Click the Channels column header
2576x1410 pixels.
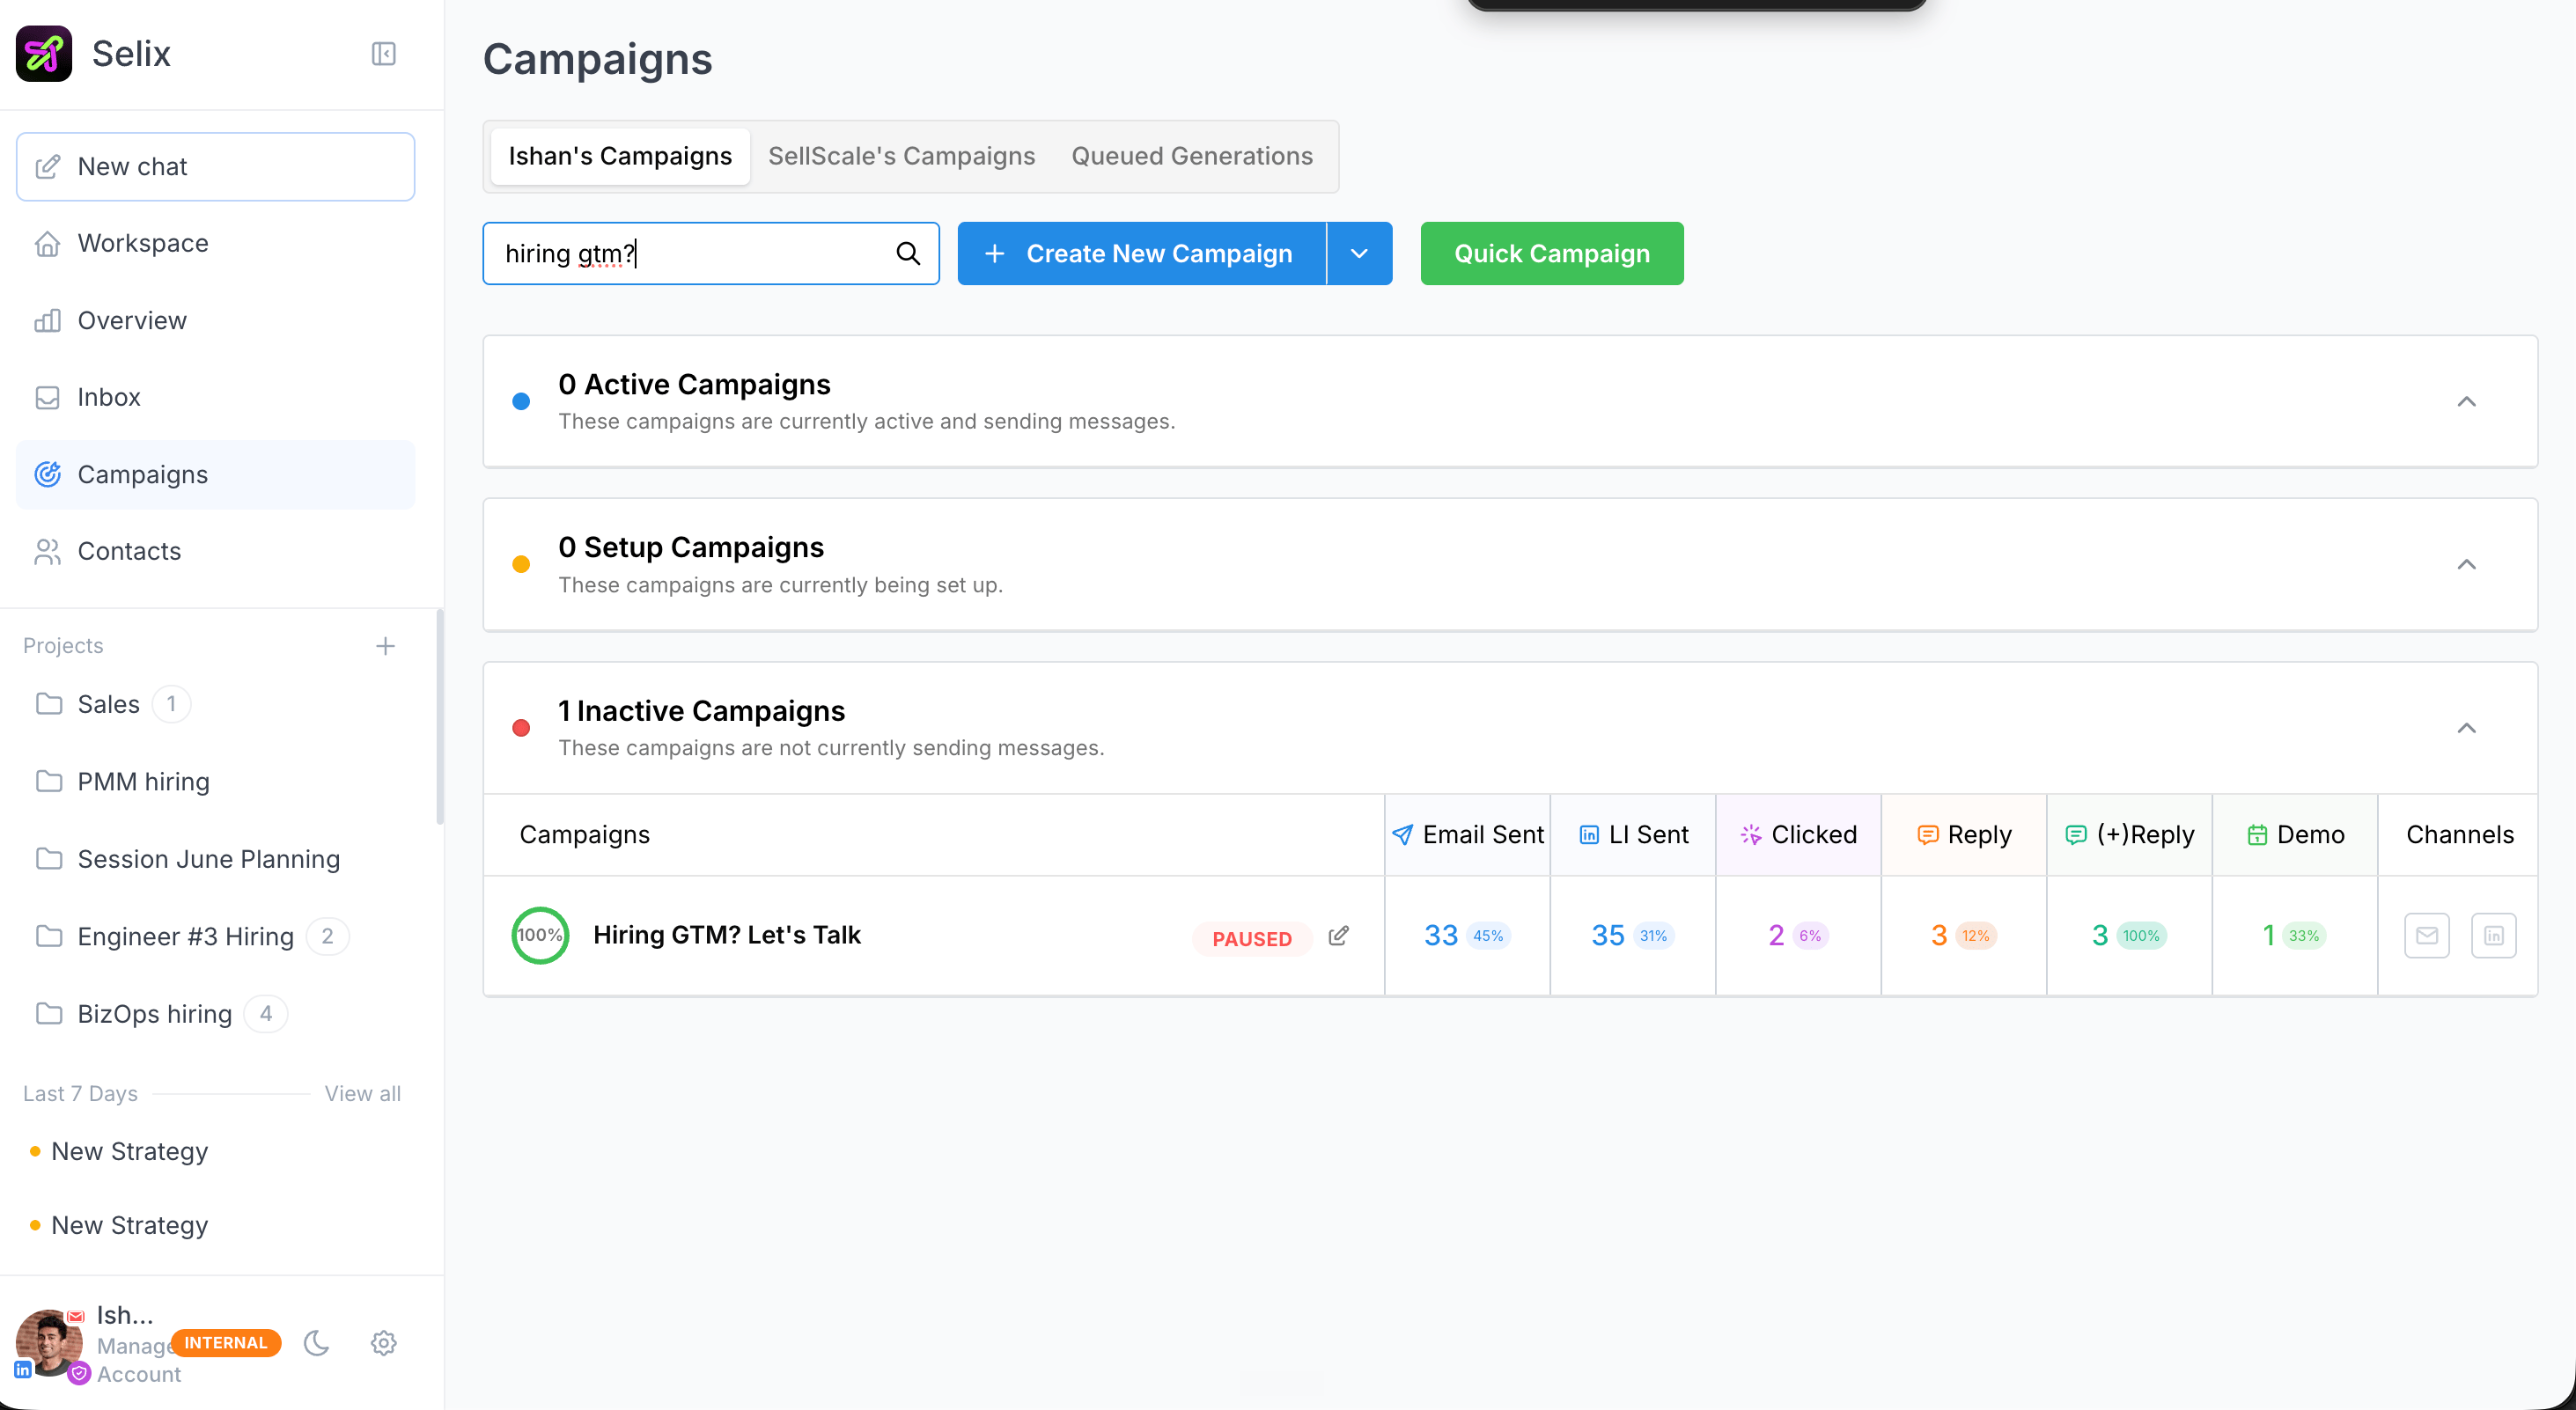point(2459,835)
